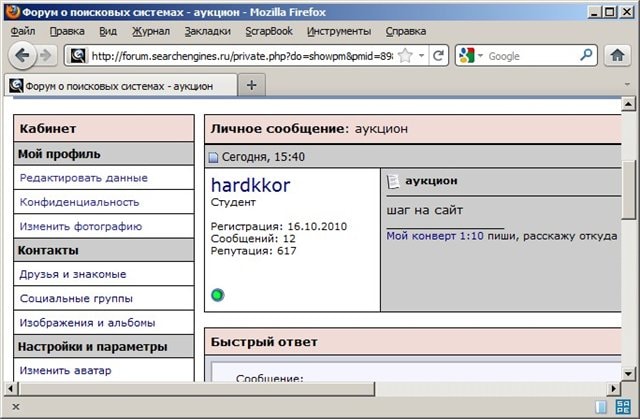Open URL history dropdown arrow

(421, 55)
